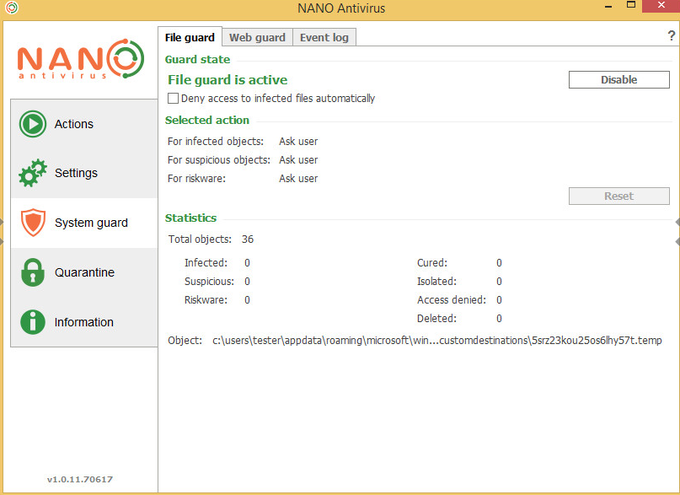Click 'File guard is active' status text

pos(228,80)
